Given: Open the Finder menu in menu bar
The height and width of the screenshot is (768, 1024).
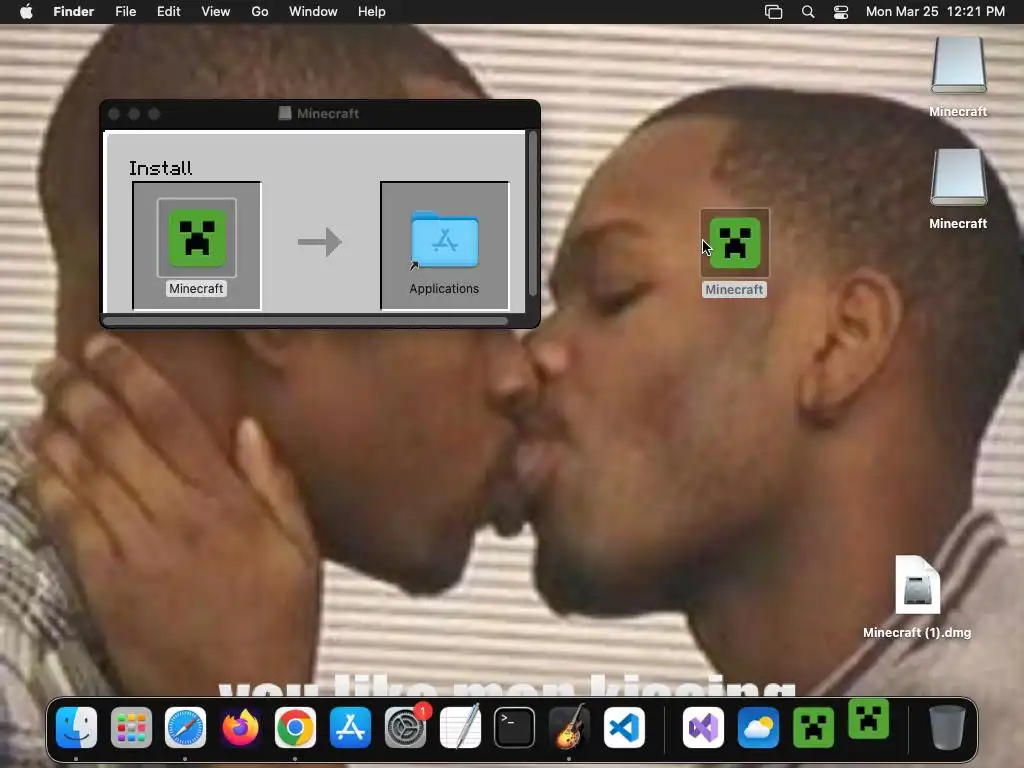Looking at the screenshot, I should coord(73,12).
